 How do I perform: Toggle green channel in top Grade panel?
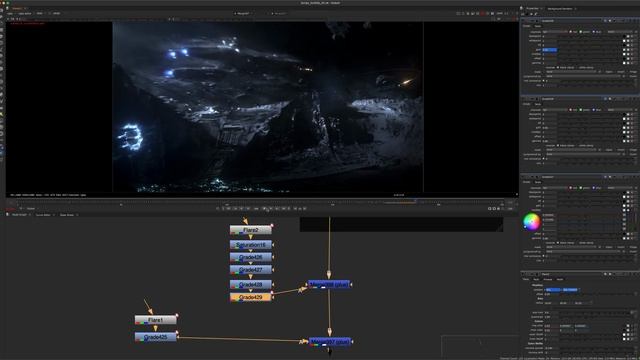581,32
